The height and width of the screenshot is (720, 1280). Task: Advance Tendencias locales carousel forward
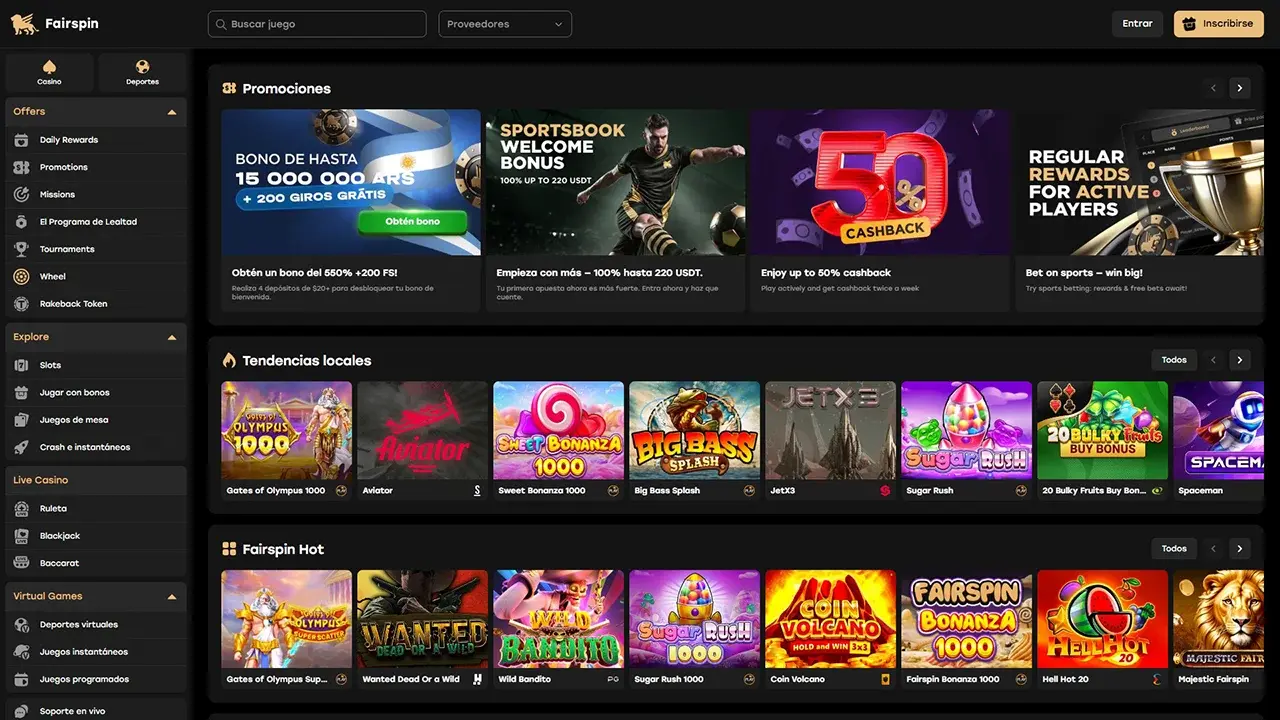point(1240,360)
